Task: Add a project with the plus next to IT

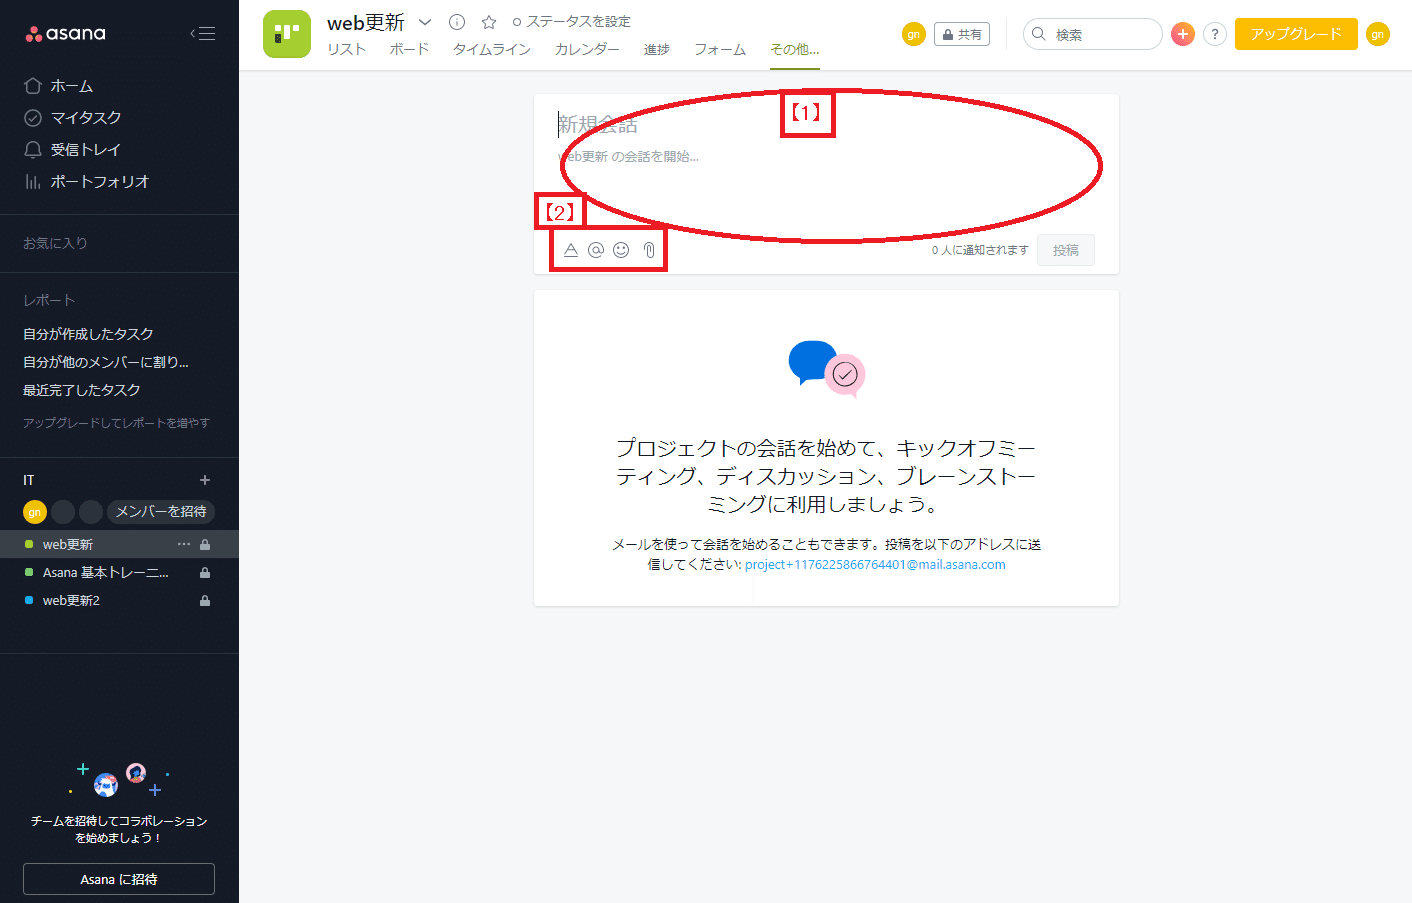Action: (x=205, y=480)
